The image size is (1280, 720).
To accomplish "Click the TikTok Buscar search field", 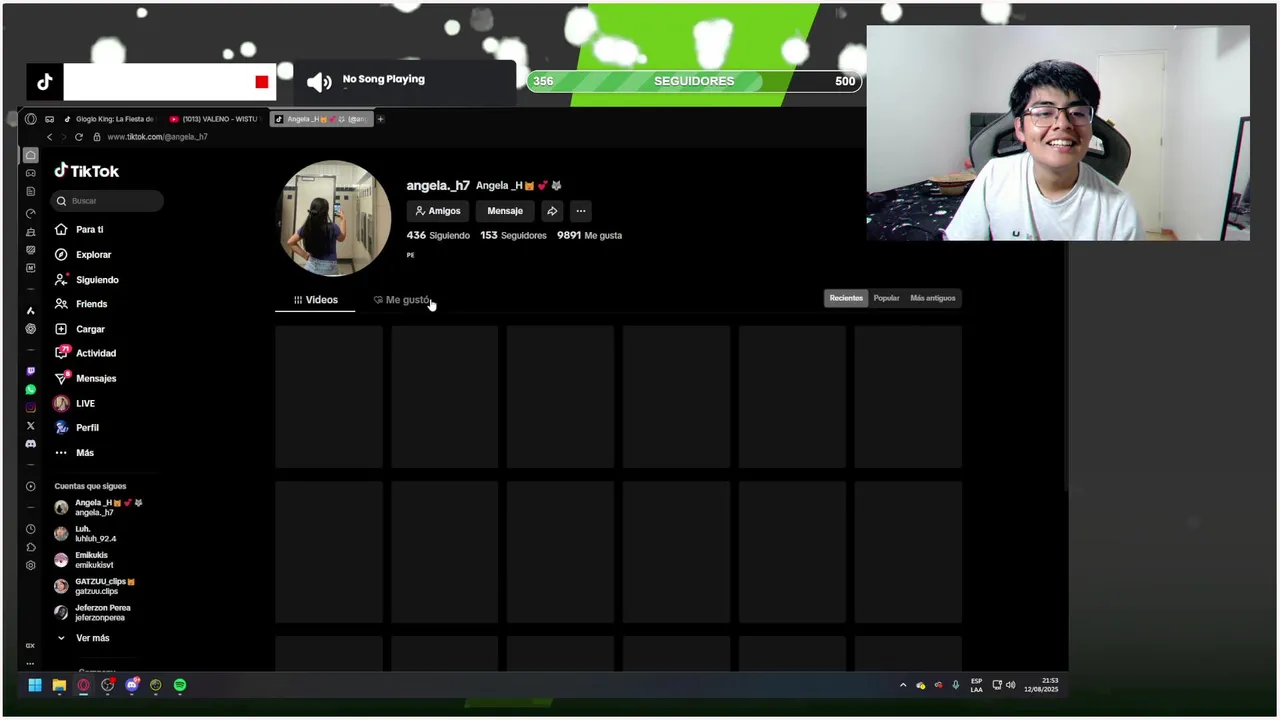I will [107, 201].
